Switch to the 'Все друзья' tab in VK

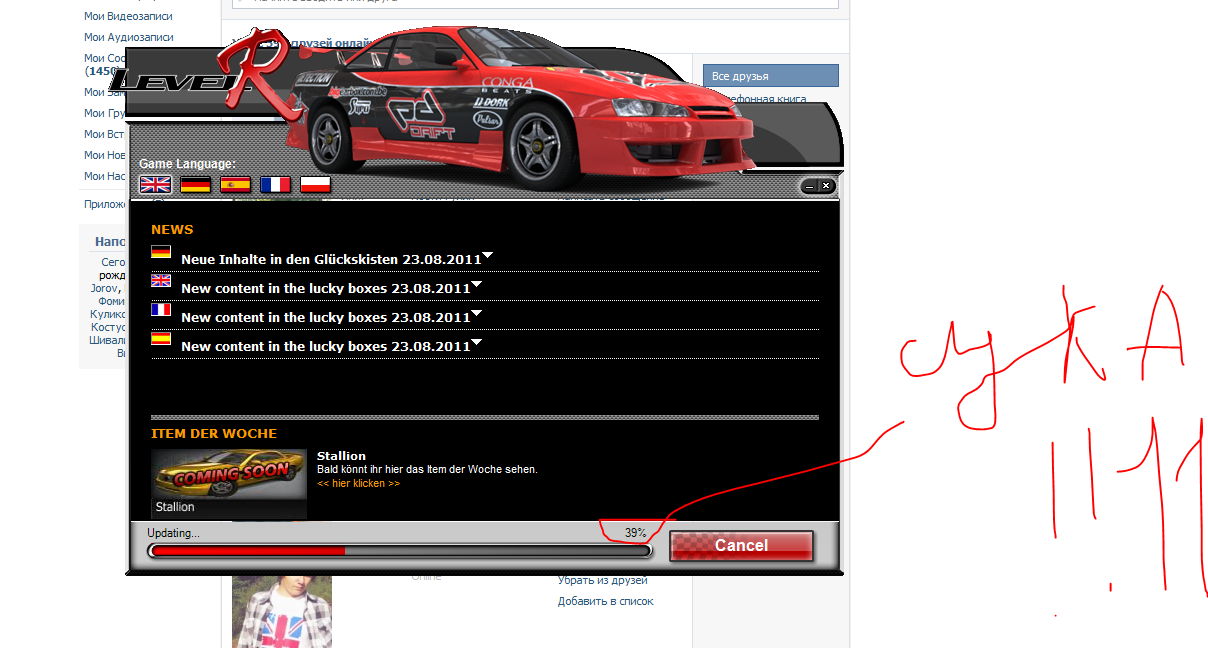coord(770,76)
